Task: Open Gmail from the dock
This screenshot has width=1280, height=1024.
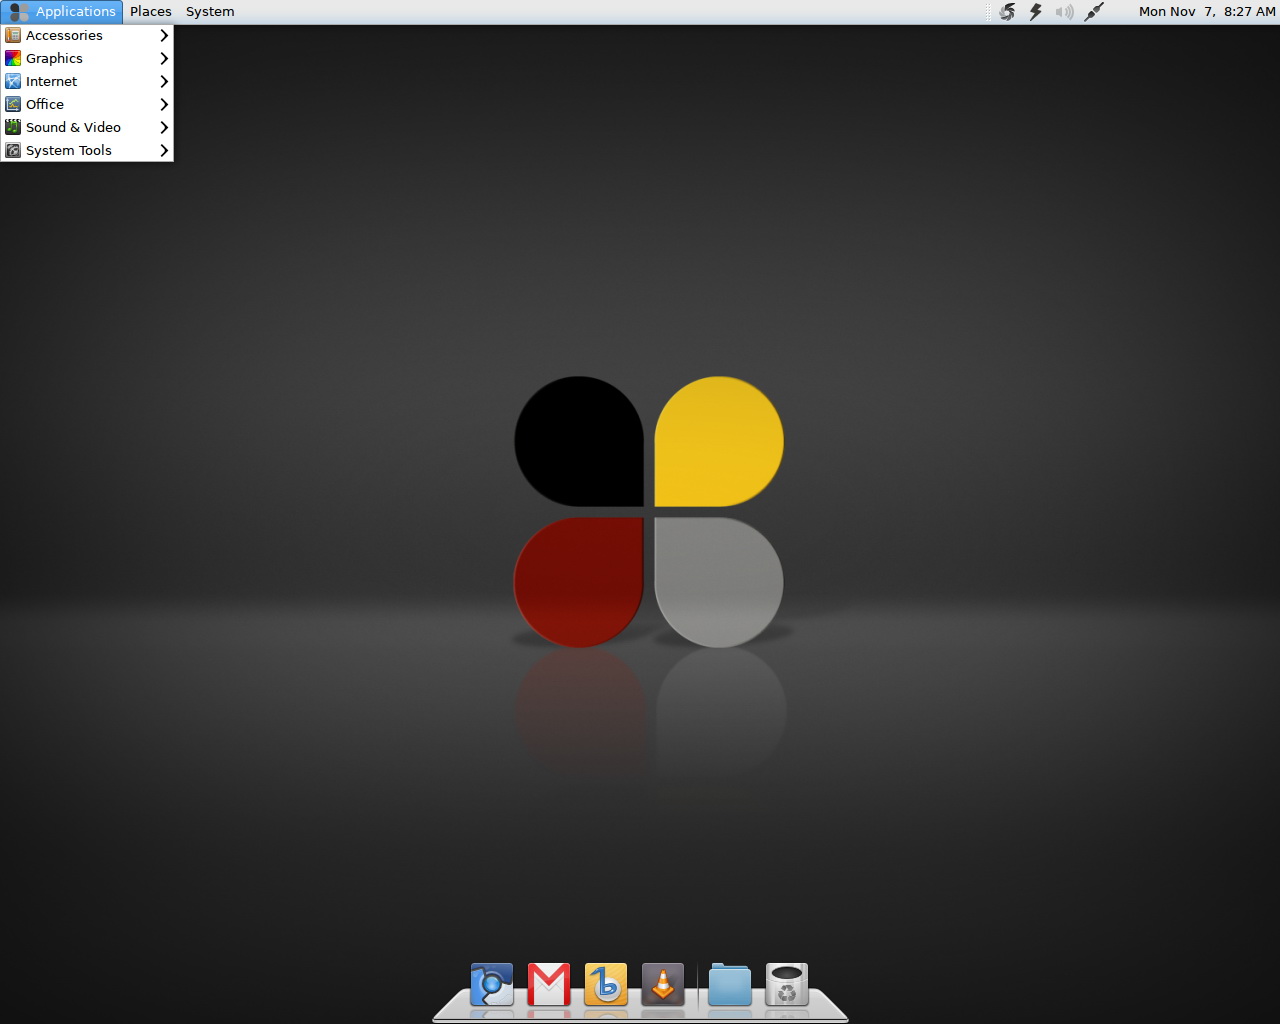Action: coord(549,984)
